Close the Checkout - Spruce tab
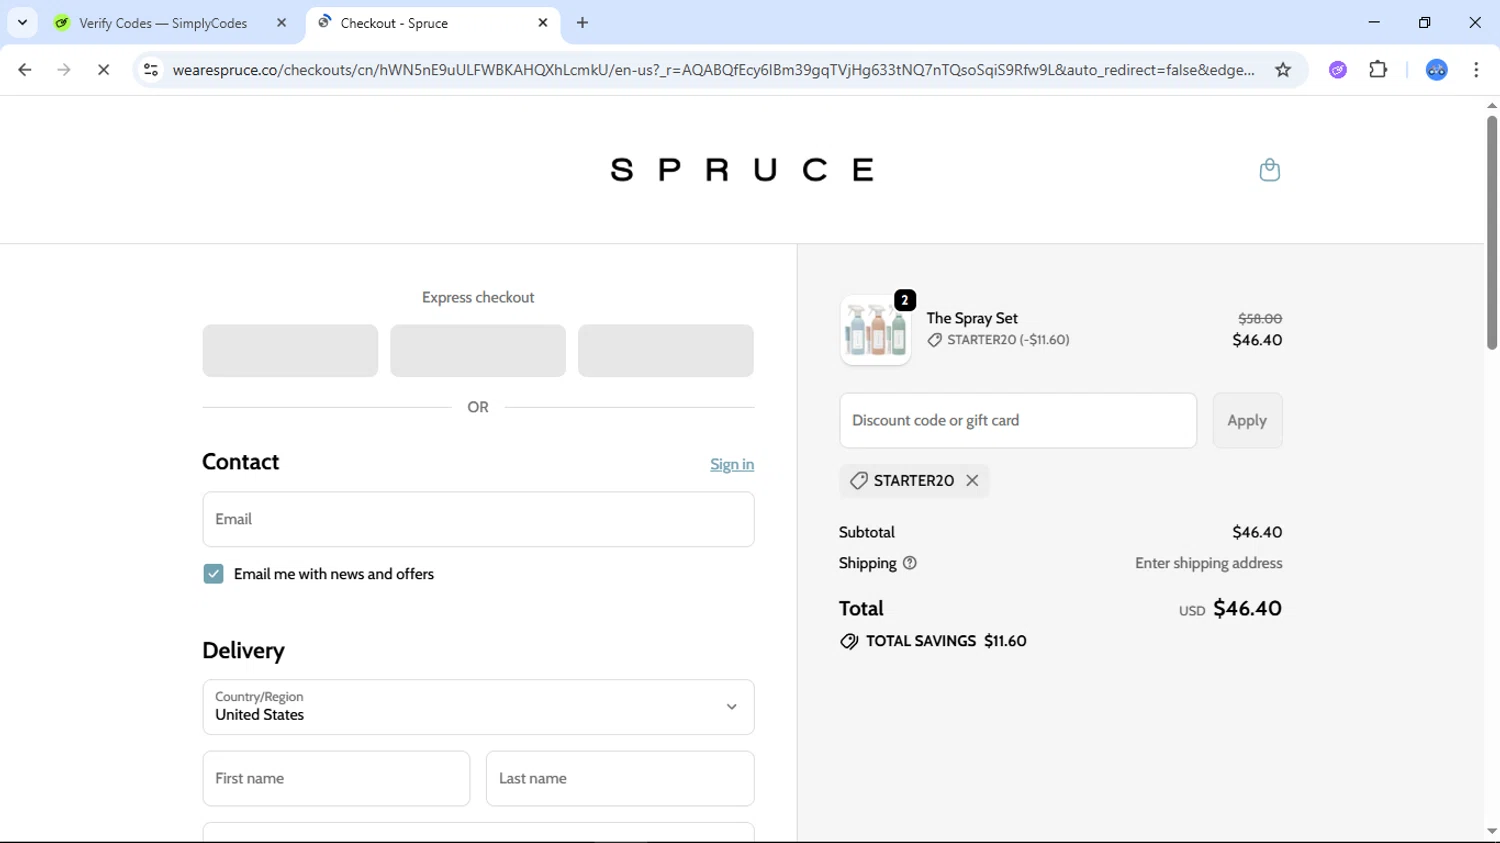Viewport: 1500px width, 843px height. click(543, 23)
